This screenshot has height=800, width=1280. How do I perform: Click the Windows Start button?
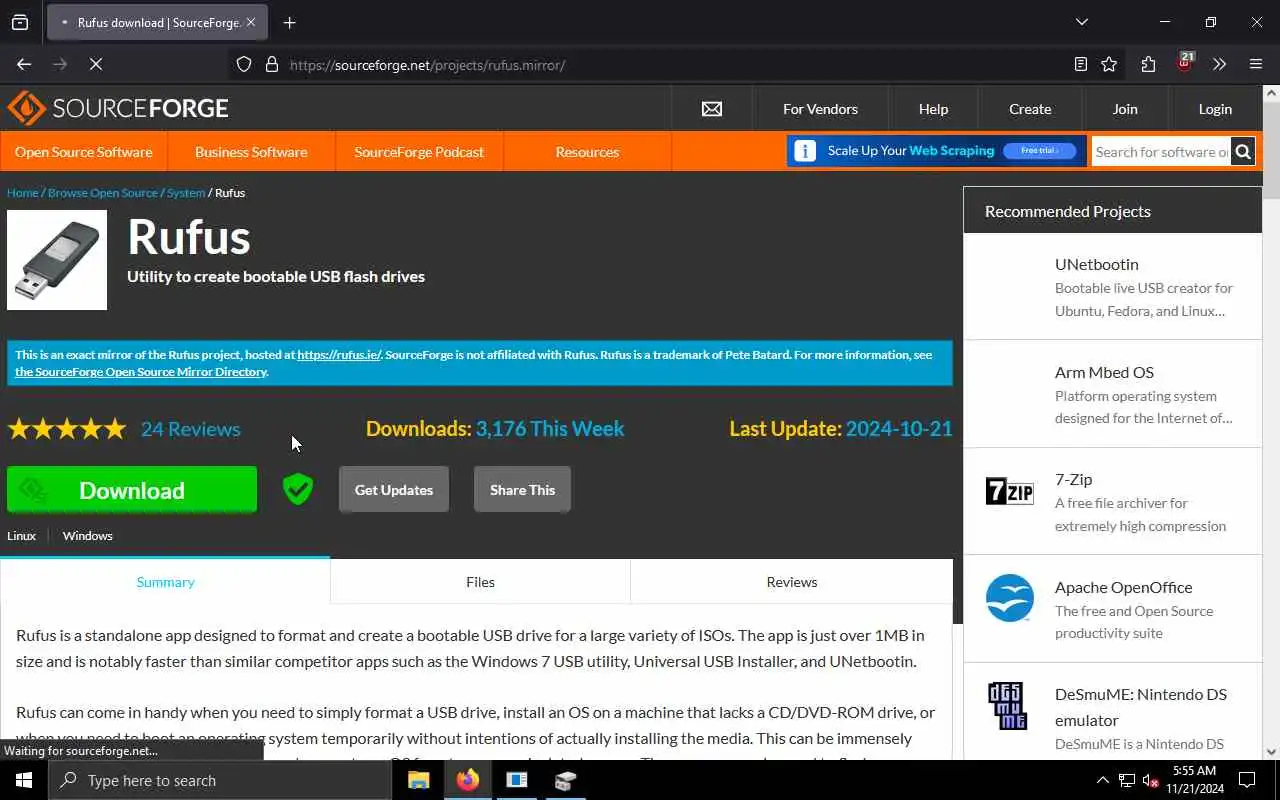tap(24, 780)
